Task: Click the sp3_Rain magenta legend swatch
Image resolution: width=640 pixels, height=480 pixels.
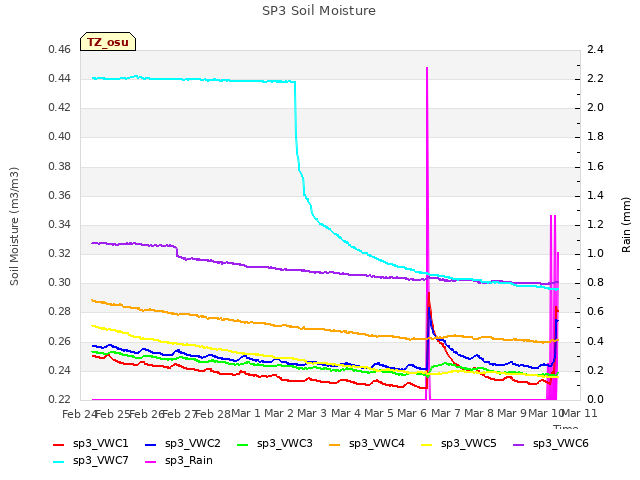Action: (151, 462)
